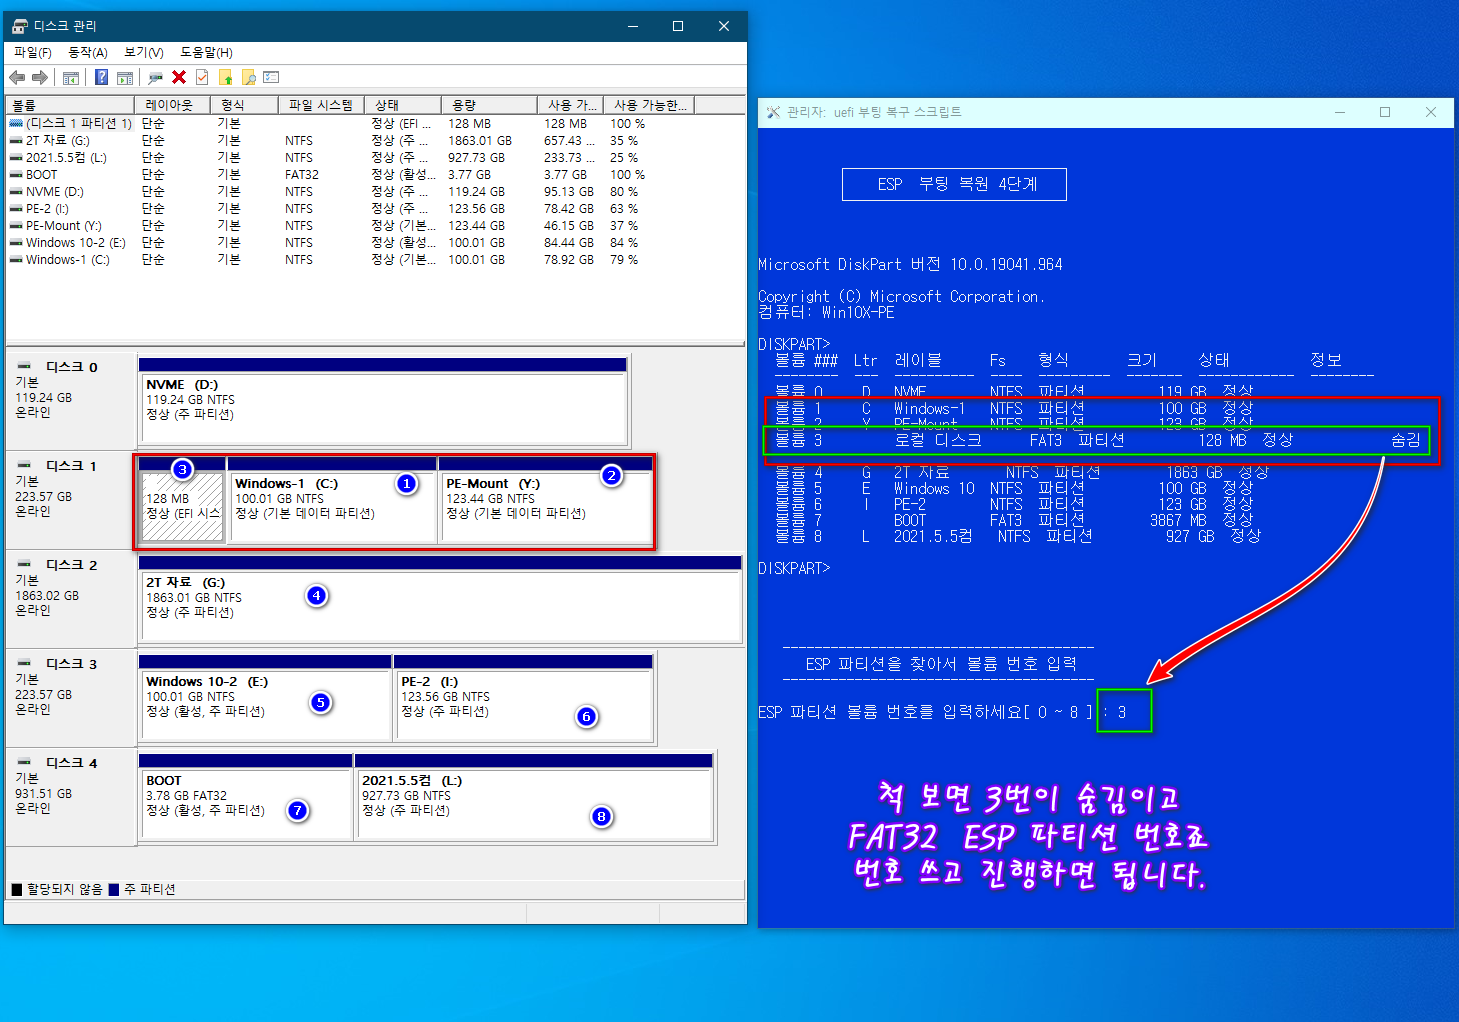
Task: Click the Properties checkmark page toolbar icon
Action: click(202, 77)
